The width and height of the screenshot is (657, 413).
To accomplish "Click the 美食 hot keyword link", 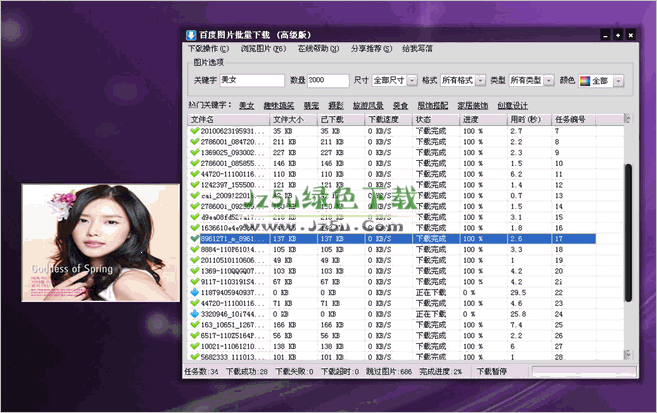I will [401, 106].
